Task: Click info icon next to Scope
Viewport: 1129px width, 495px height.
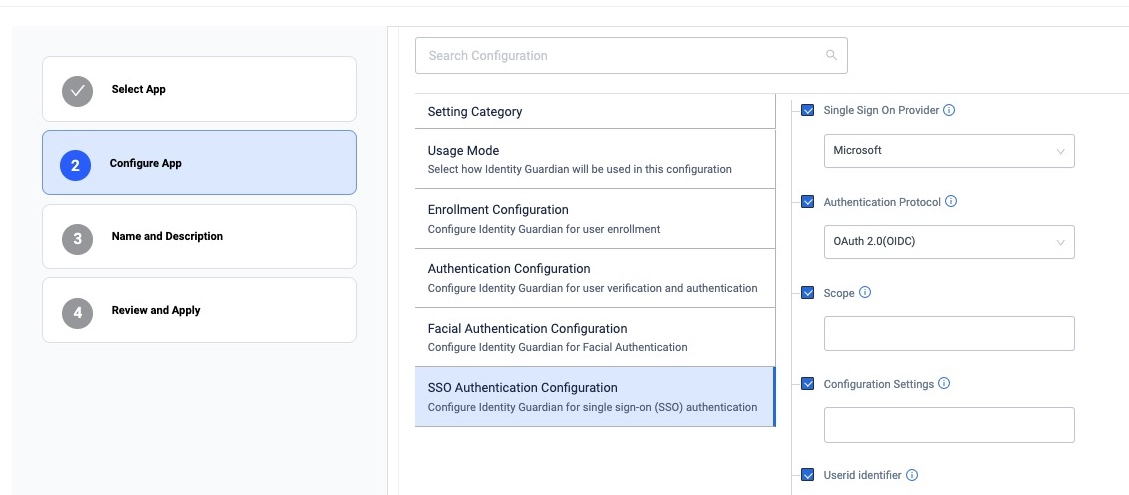Action: (x=865, y=293)
